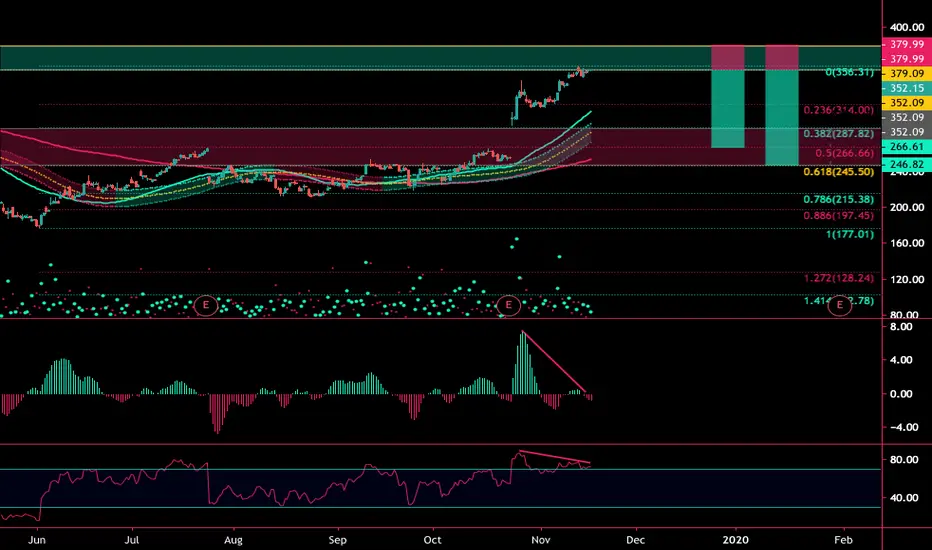Click the red stop-loss zone of second position
The height and width of the screenshot is (550, 932).
click(x=782, y=58)
